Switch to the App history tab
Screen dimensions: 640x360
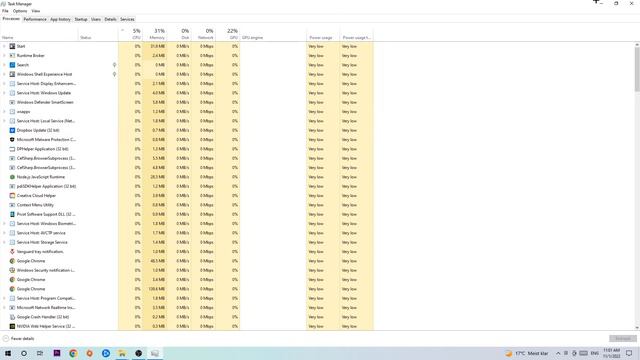pos(60,19)
